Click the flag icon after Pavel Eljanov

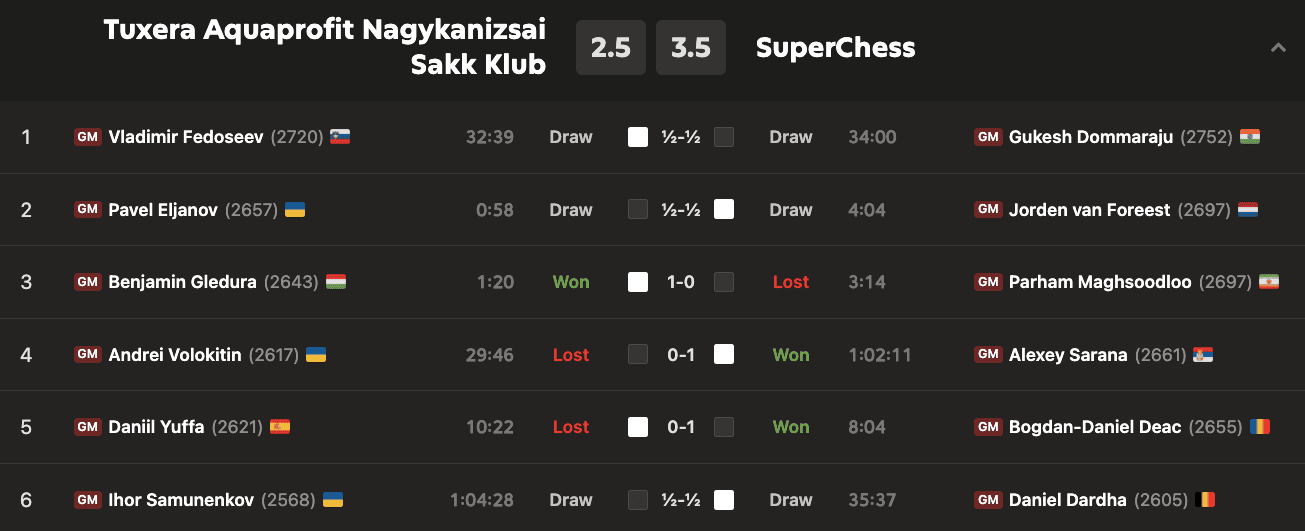click(295, 210)
